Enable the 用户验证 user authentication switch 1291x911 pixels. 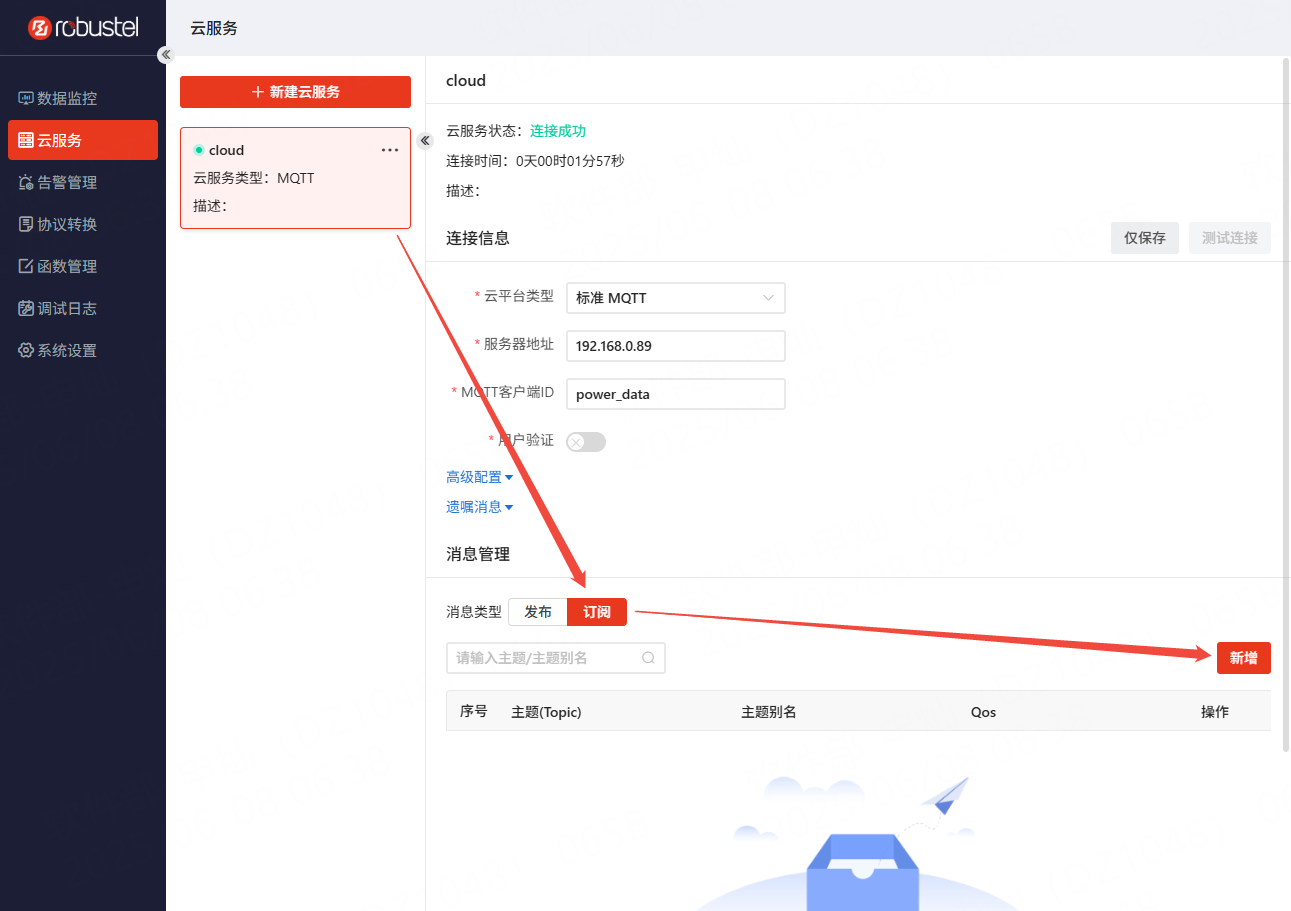tap(585, 442)
